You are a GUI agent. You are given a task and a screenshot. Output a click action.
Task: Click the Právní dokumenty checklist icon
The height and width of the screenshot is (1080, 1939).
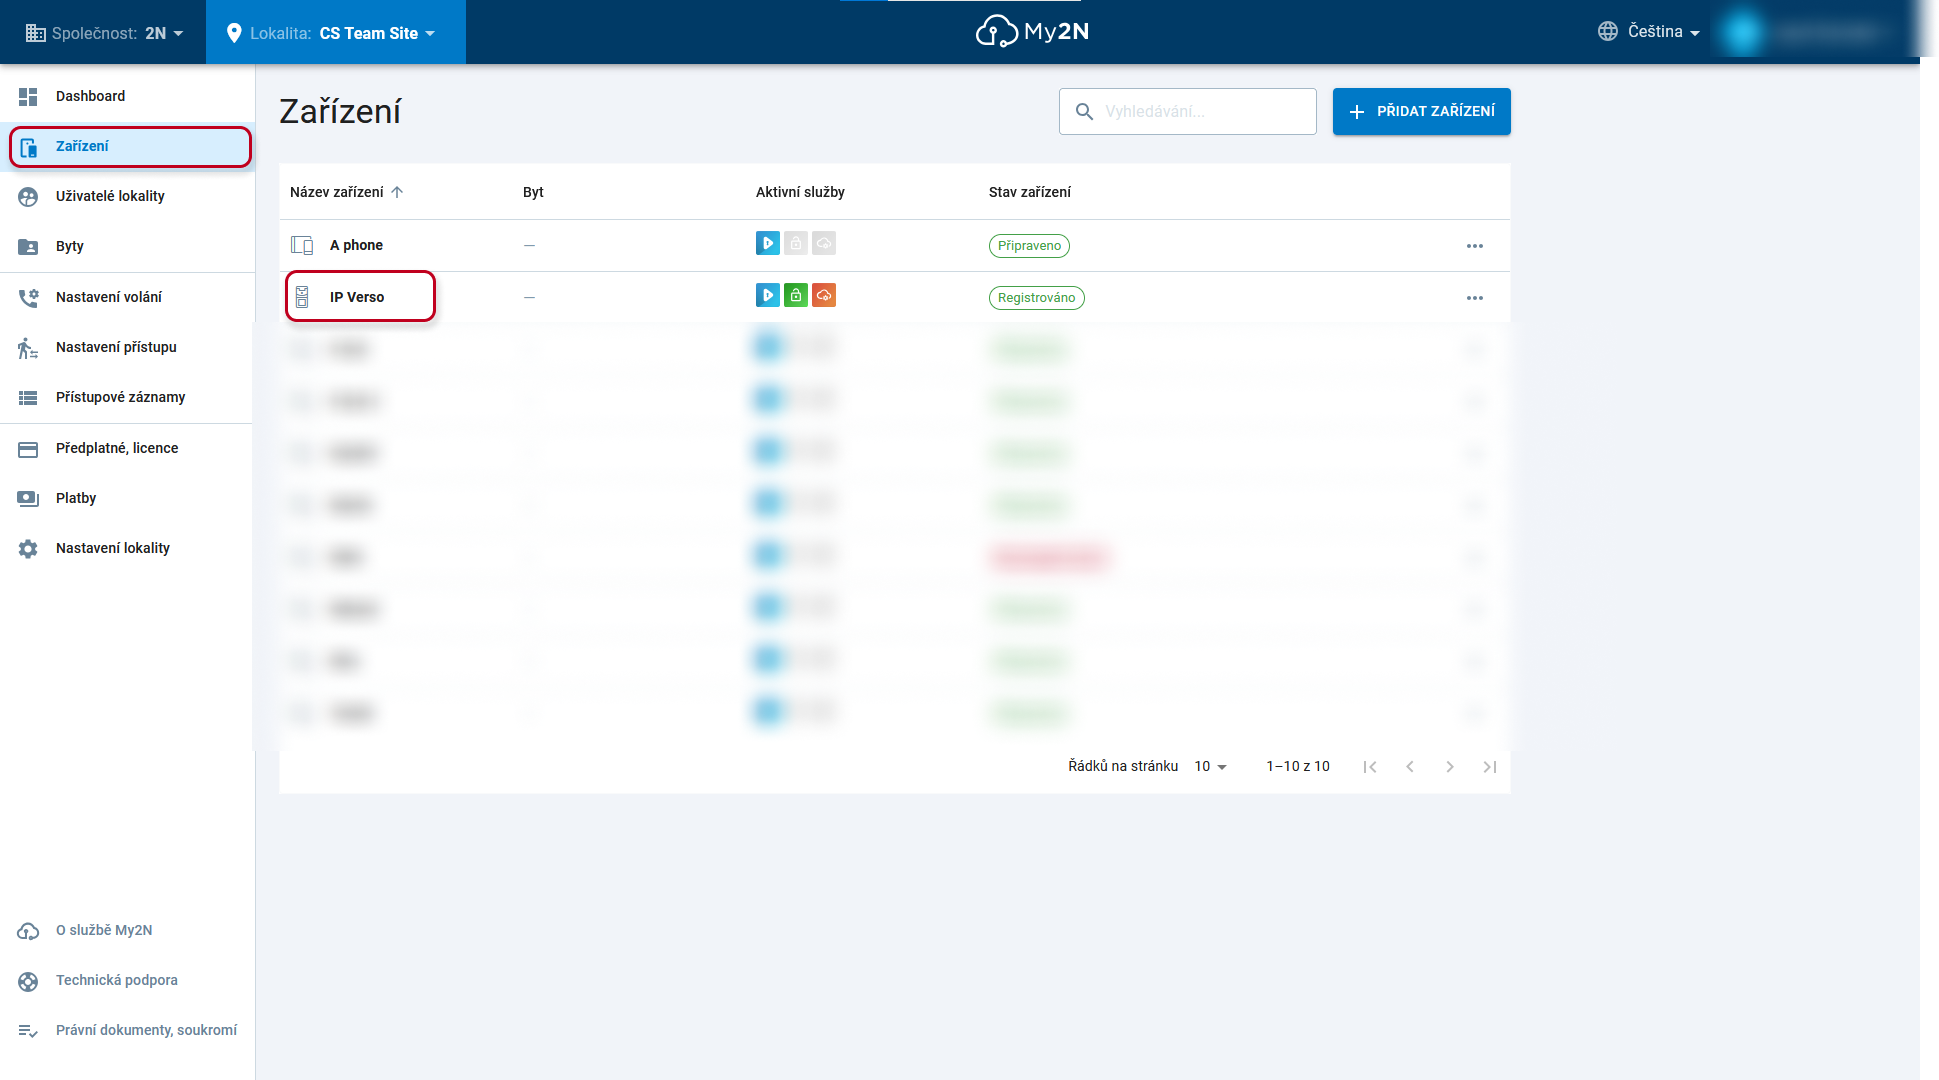pos(28,1031)
